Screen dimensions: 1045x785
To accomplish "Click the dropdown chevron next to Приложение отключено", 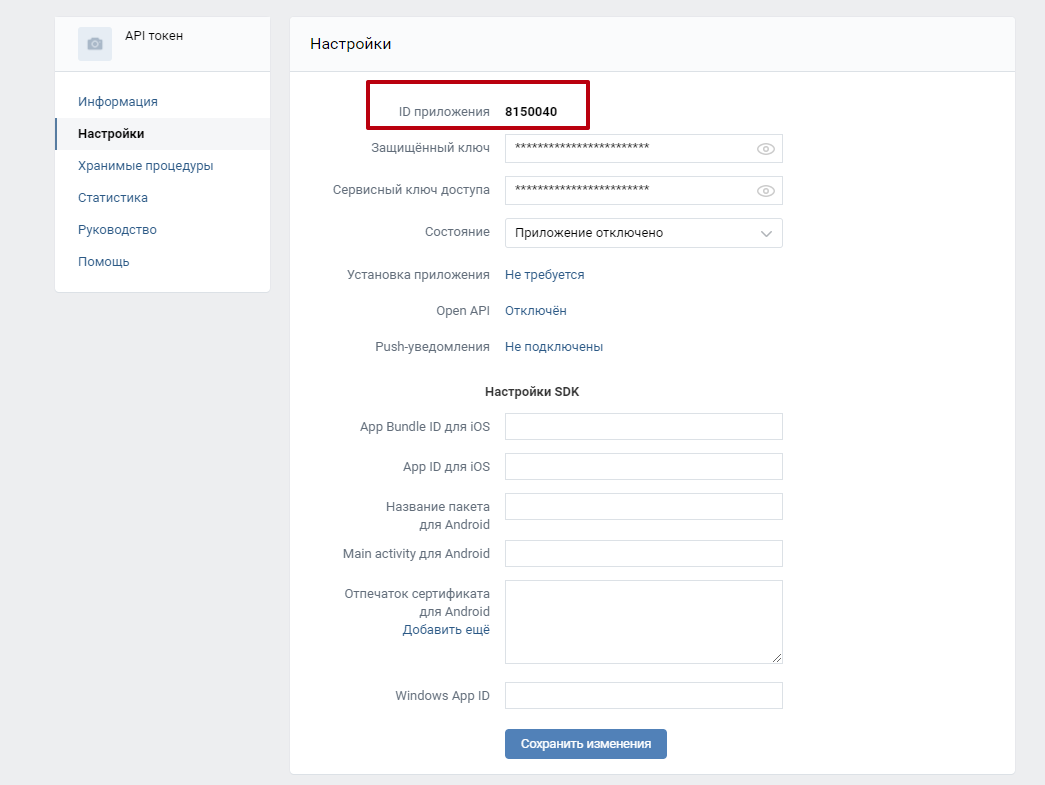I will [767, 233].
